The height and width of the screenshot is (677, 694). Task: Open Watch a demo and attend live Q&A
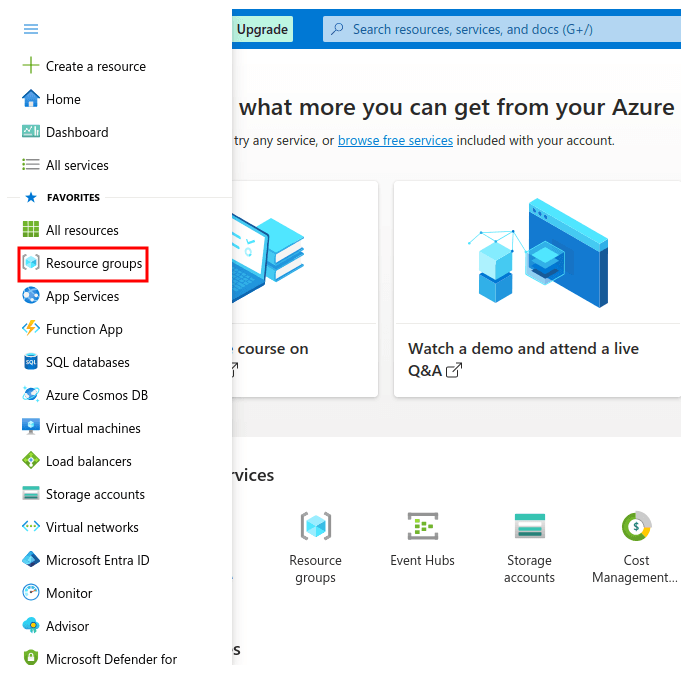[x=523, y=359]
